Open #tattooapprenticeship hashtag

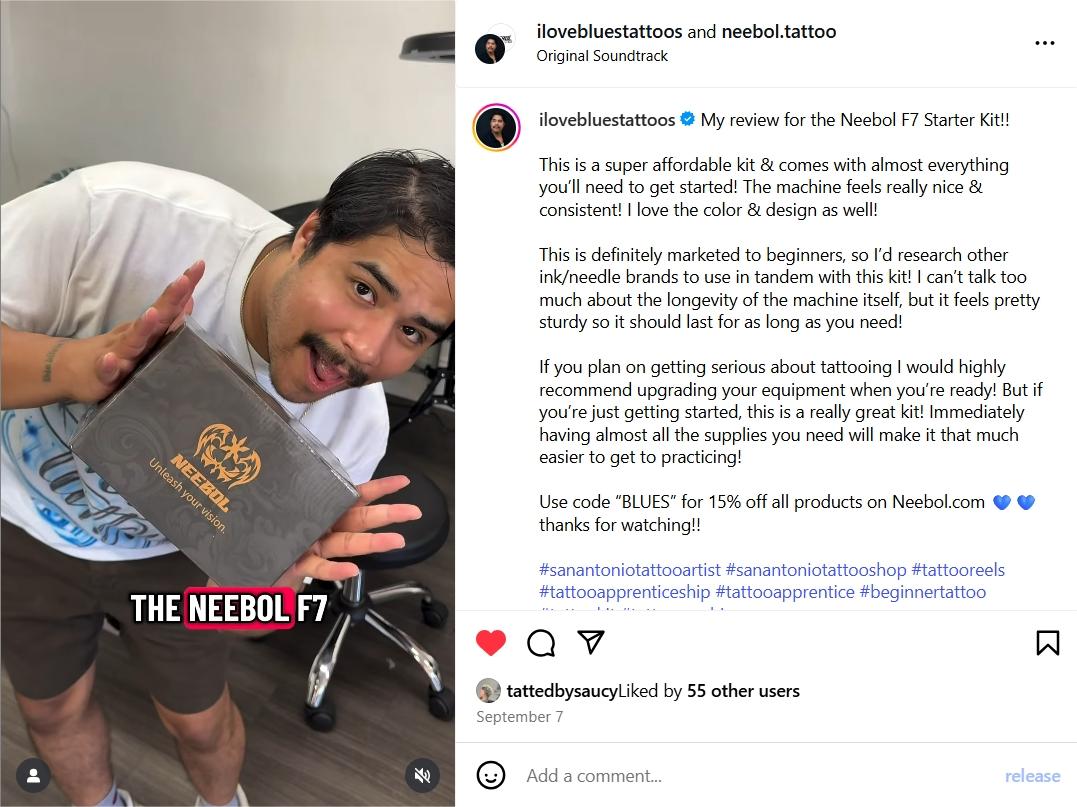tap(624, 591)
